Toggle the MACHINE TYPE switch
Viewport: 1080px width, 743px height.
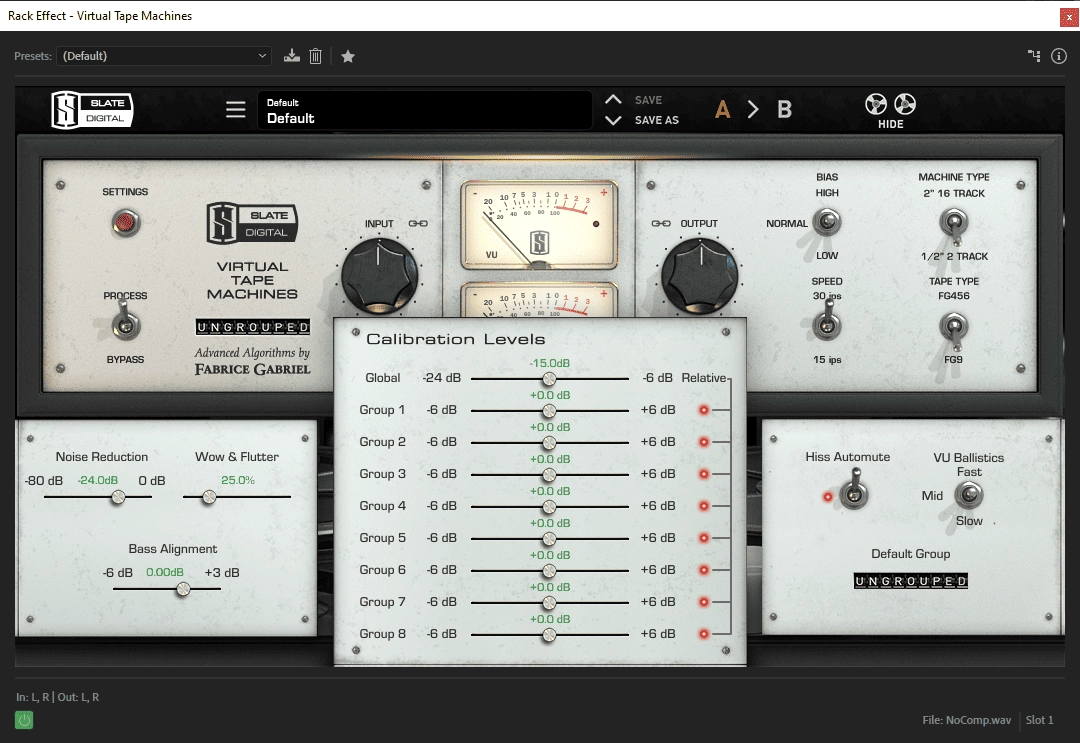click(x=954, y=224)
